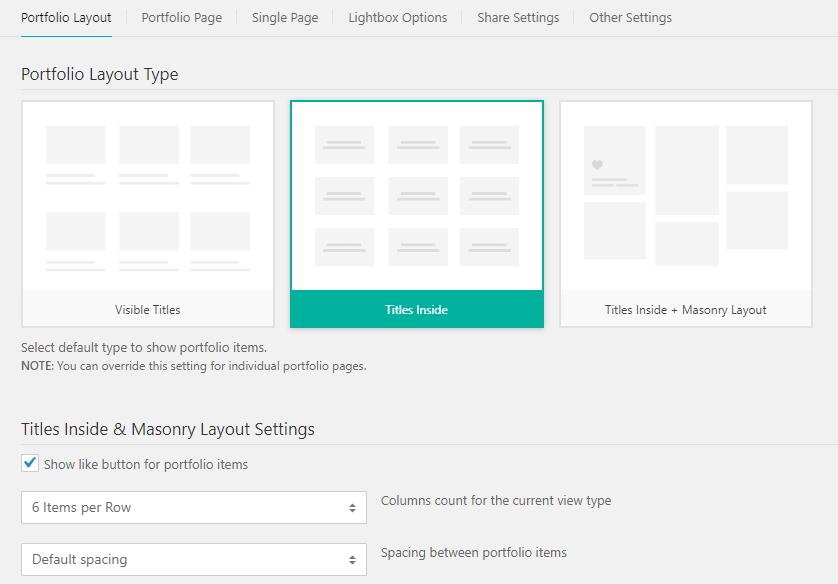Expand the Default spacing dropdown
The image size is (838, 584).
193,560
